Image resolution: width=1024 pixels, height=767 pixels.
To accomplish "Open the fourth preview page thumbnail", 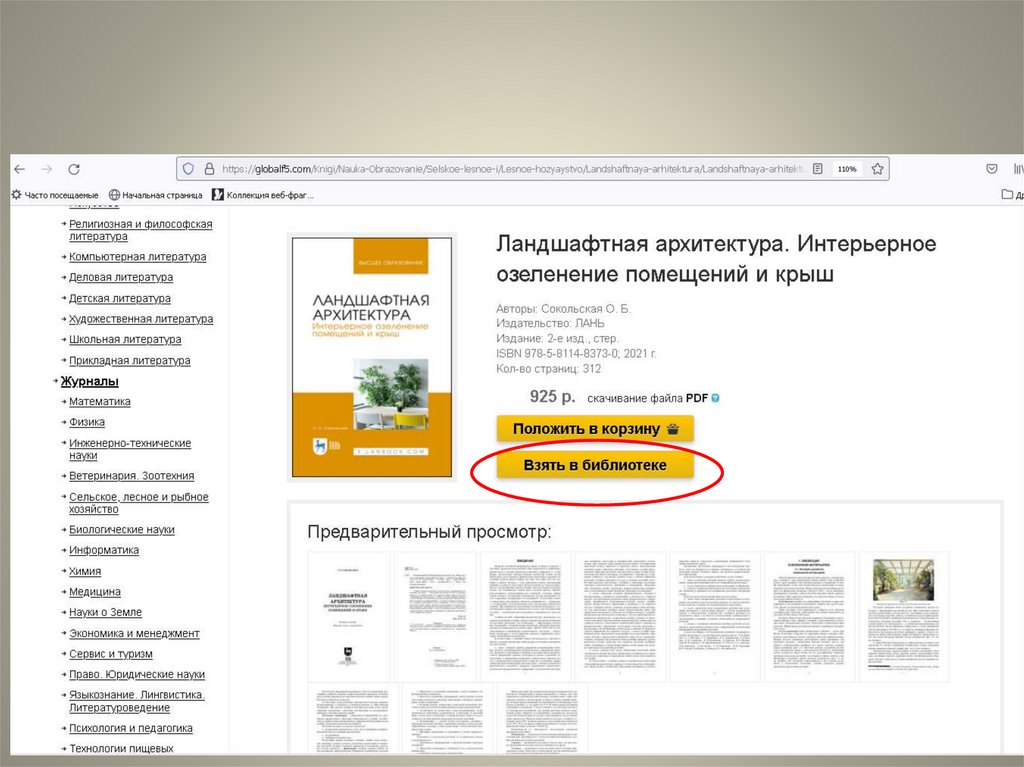I will tap(620, 617).
